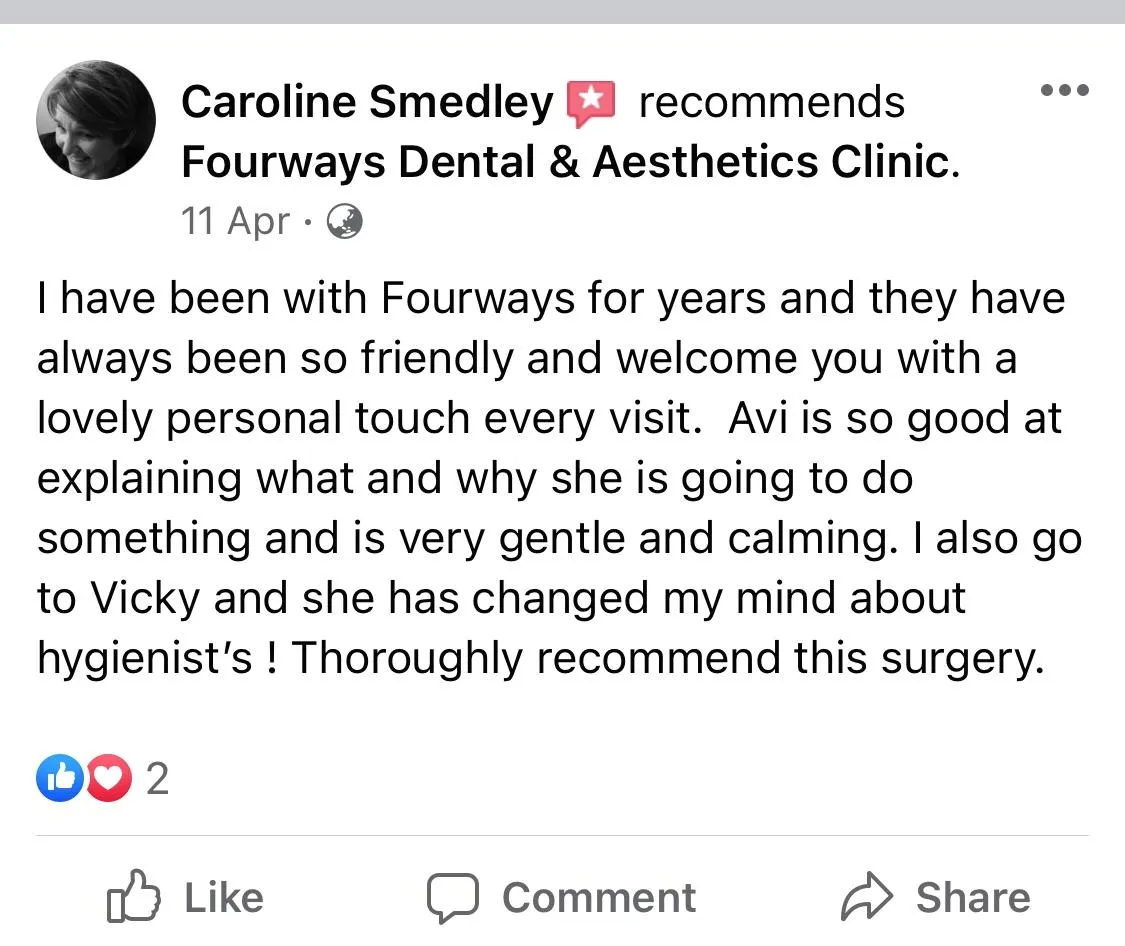Viewport: 1125px width, 946px height.
Task: Click the blue thumbs-up reaction icon
Action: coord(60,777)
